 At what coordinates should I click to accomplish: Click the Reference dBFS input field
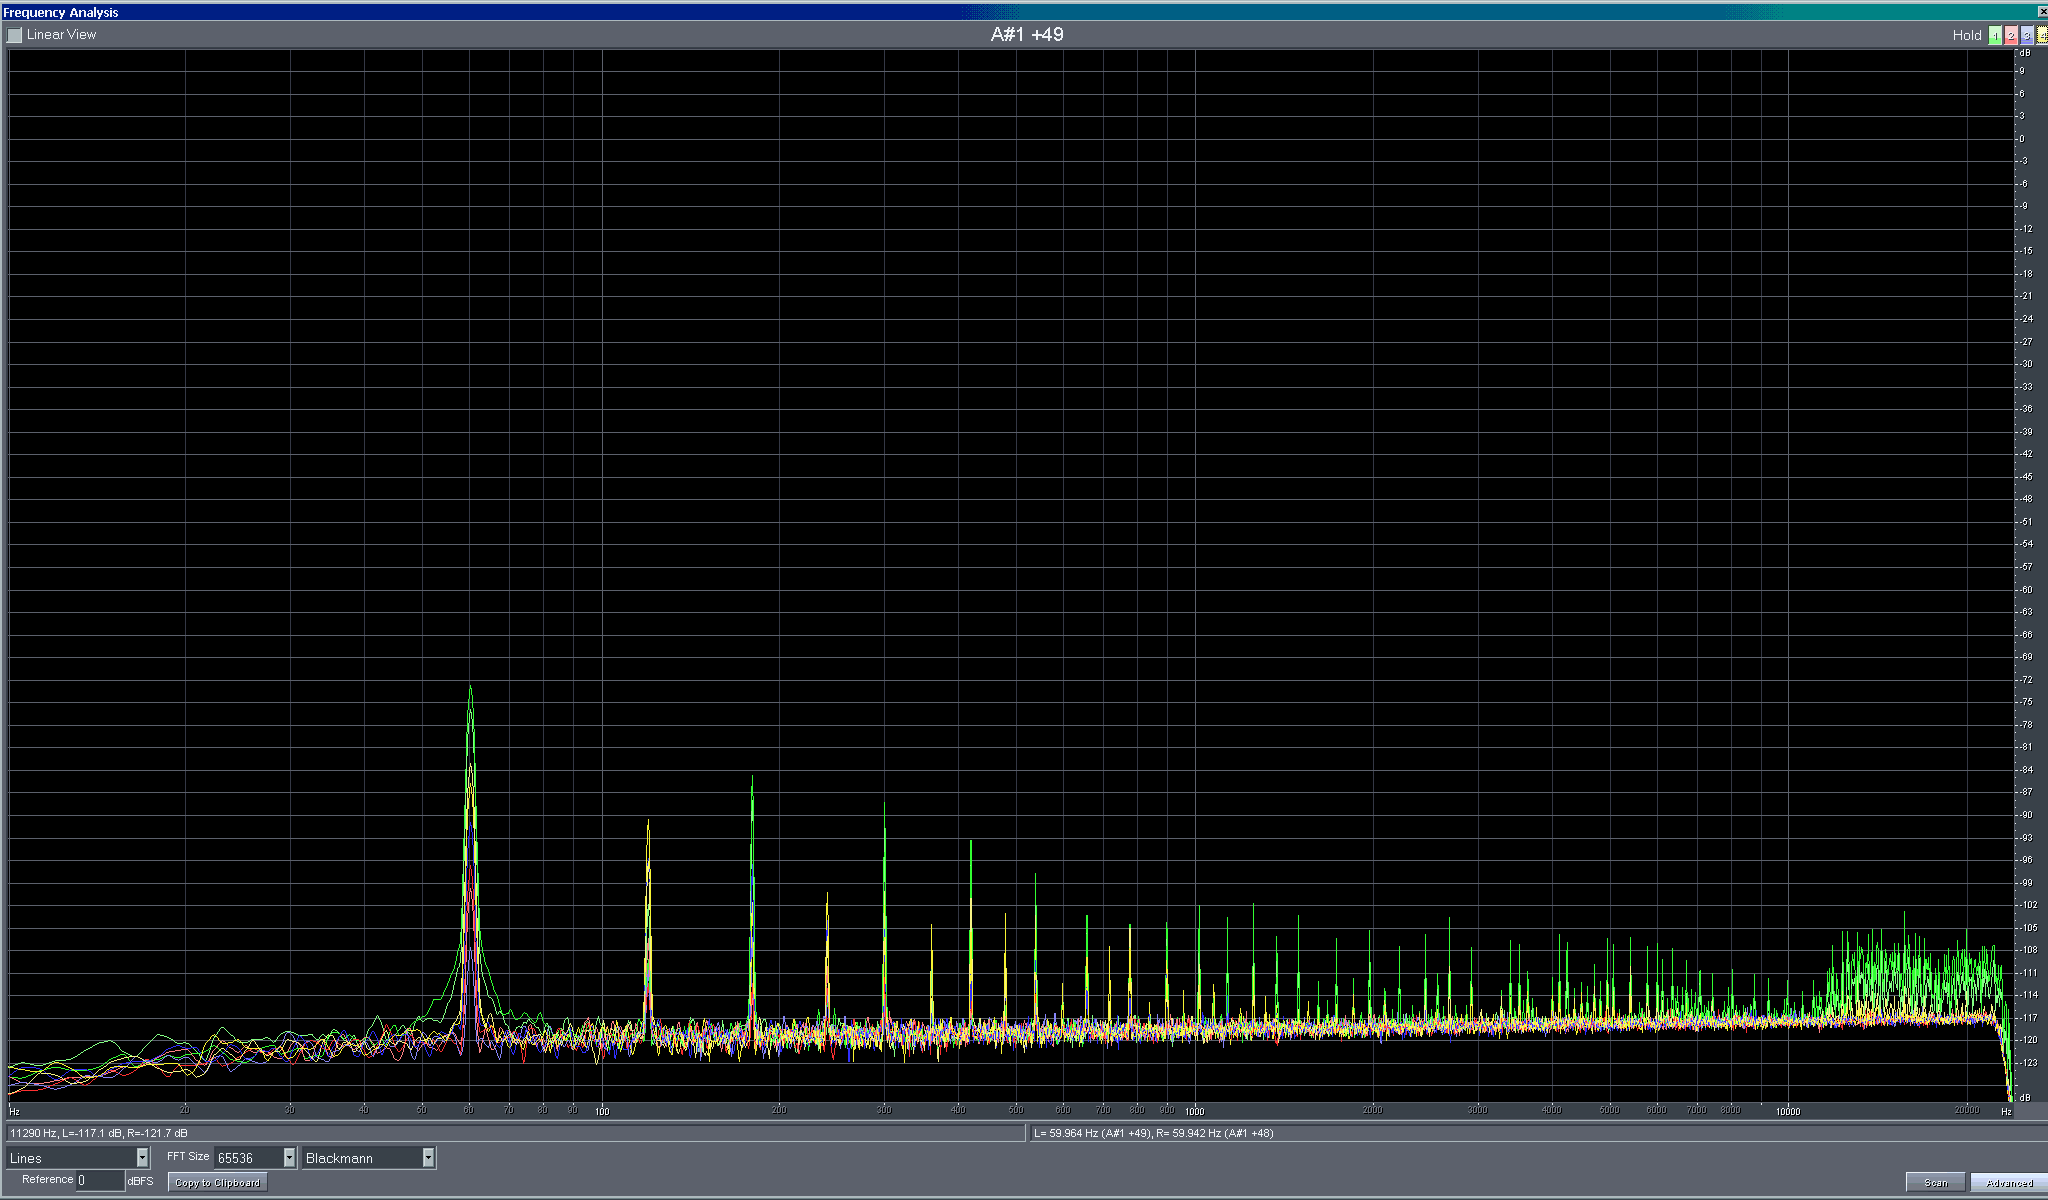[x=100, y=1181]
